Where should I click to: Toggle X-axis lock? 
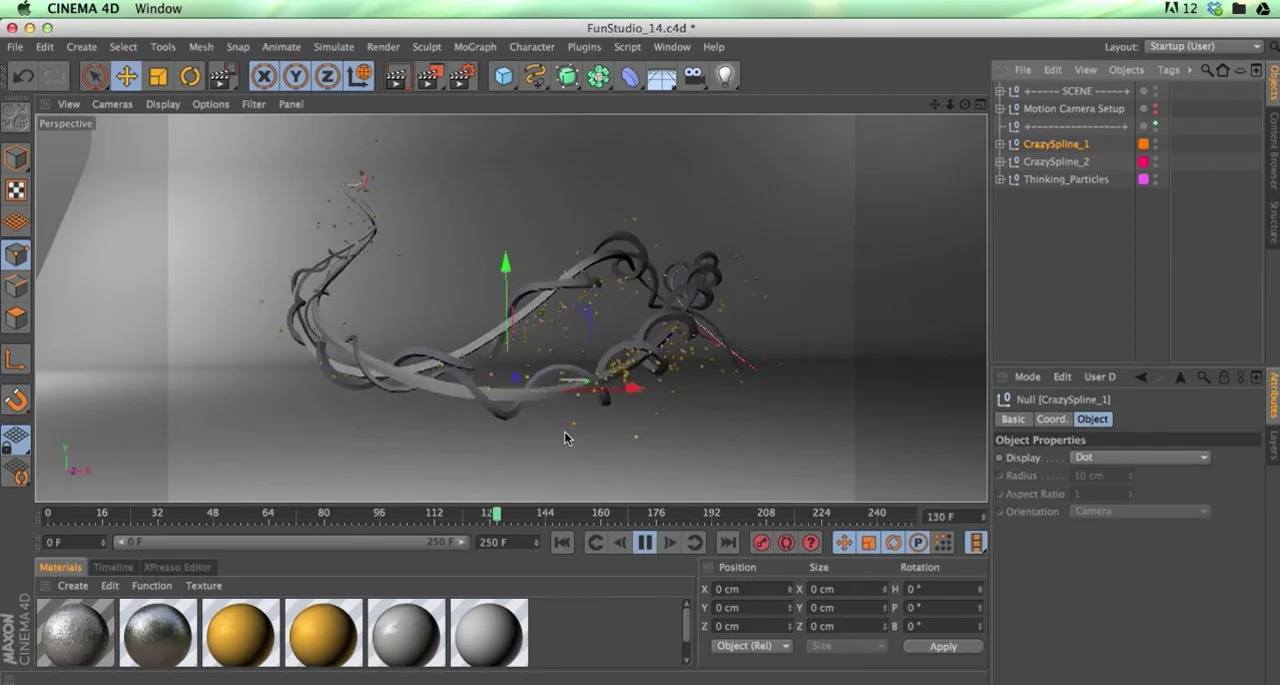point(264,76)
